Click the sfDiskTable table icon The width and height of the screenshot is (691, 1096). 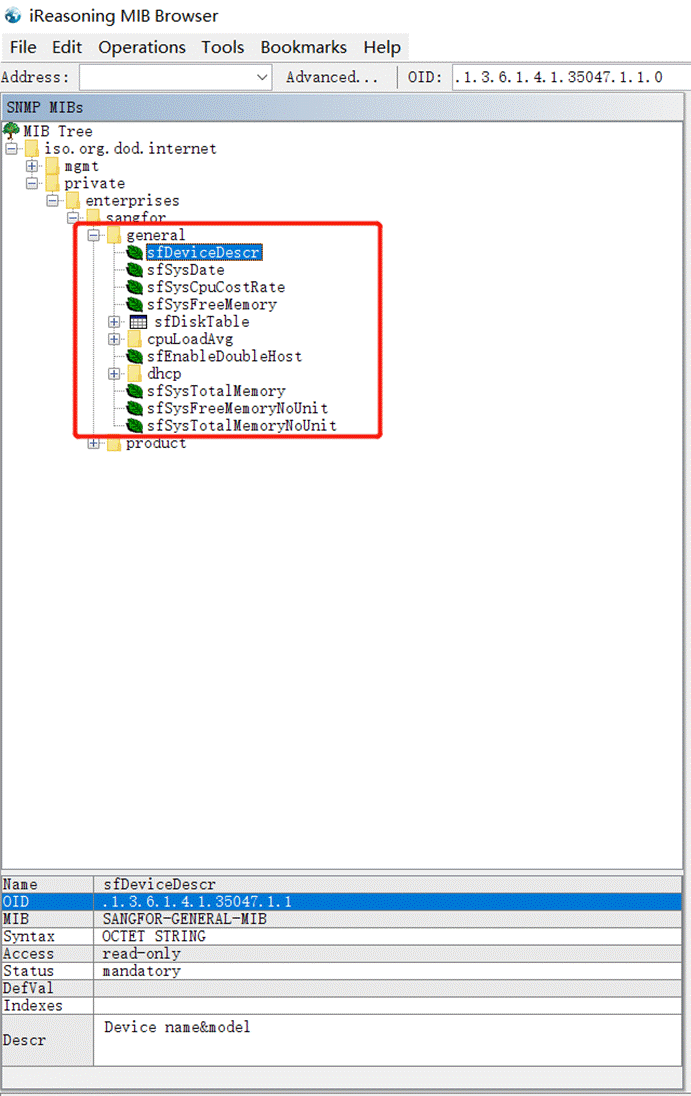(x=138, y=322)
